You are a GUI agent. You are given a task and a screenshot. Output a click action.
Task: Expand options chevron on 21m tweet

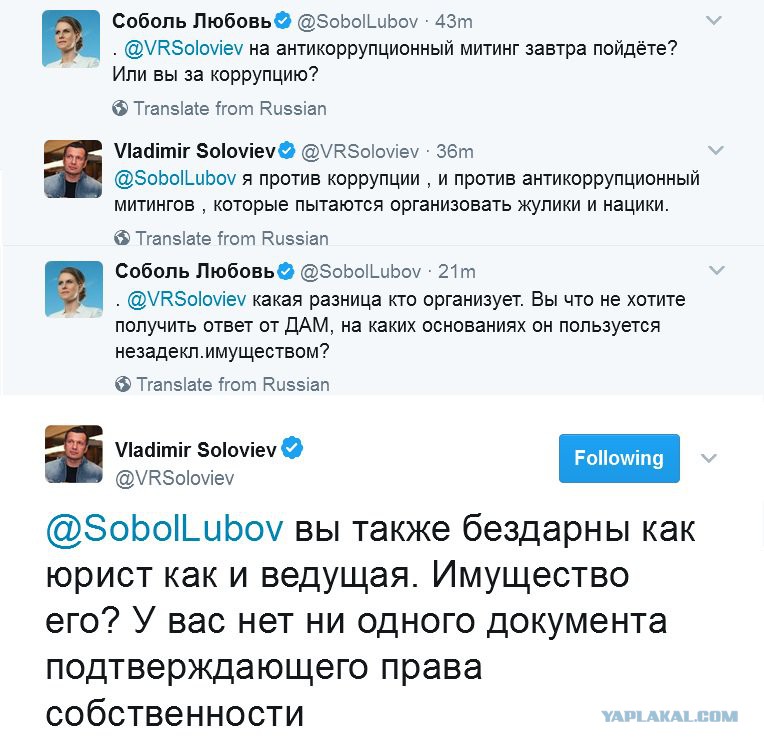point(717,270)
